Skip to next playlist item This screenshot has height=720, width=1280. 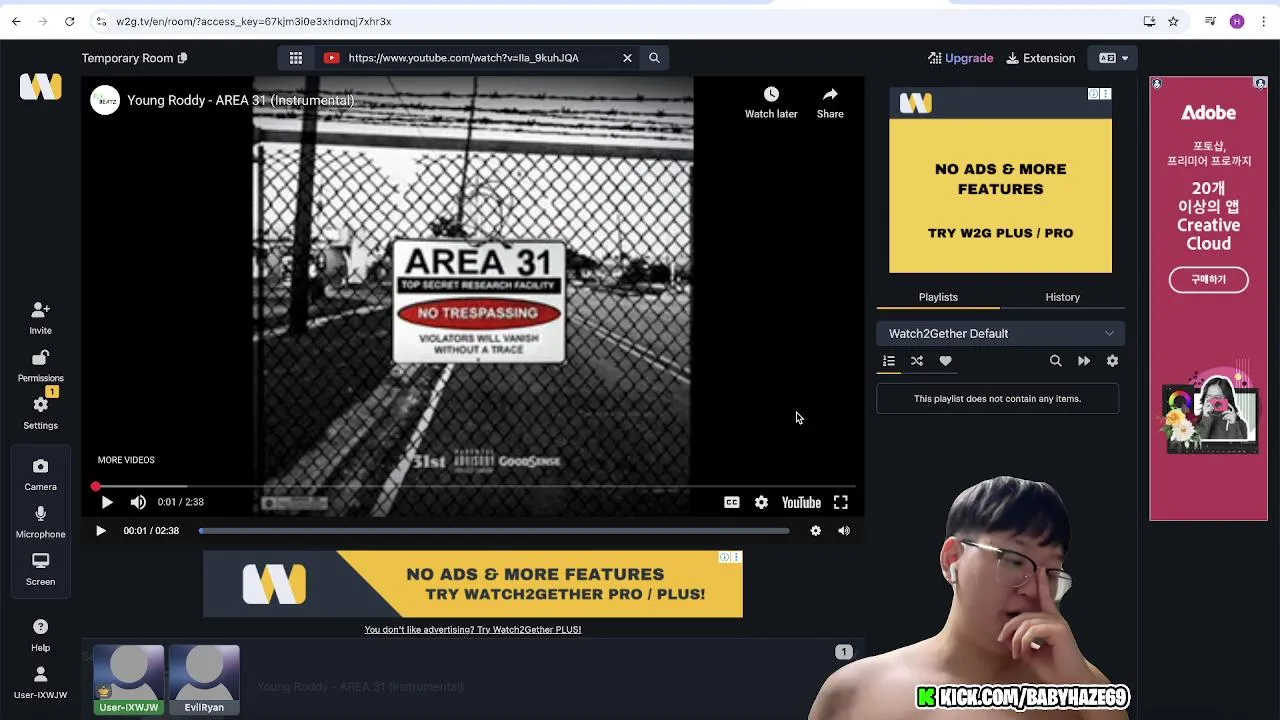click(1084, 361)
